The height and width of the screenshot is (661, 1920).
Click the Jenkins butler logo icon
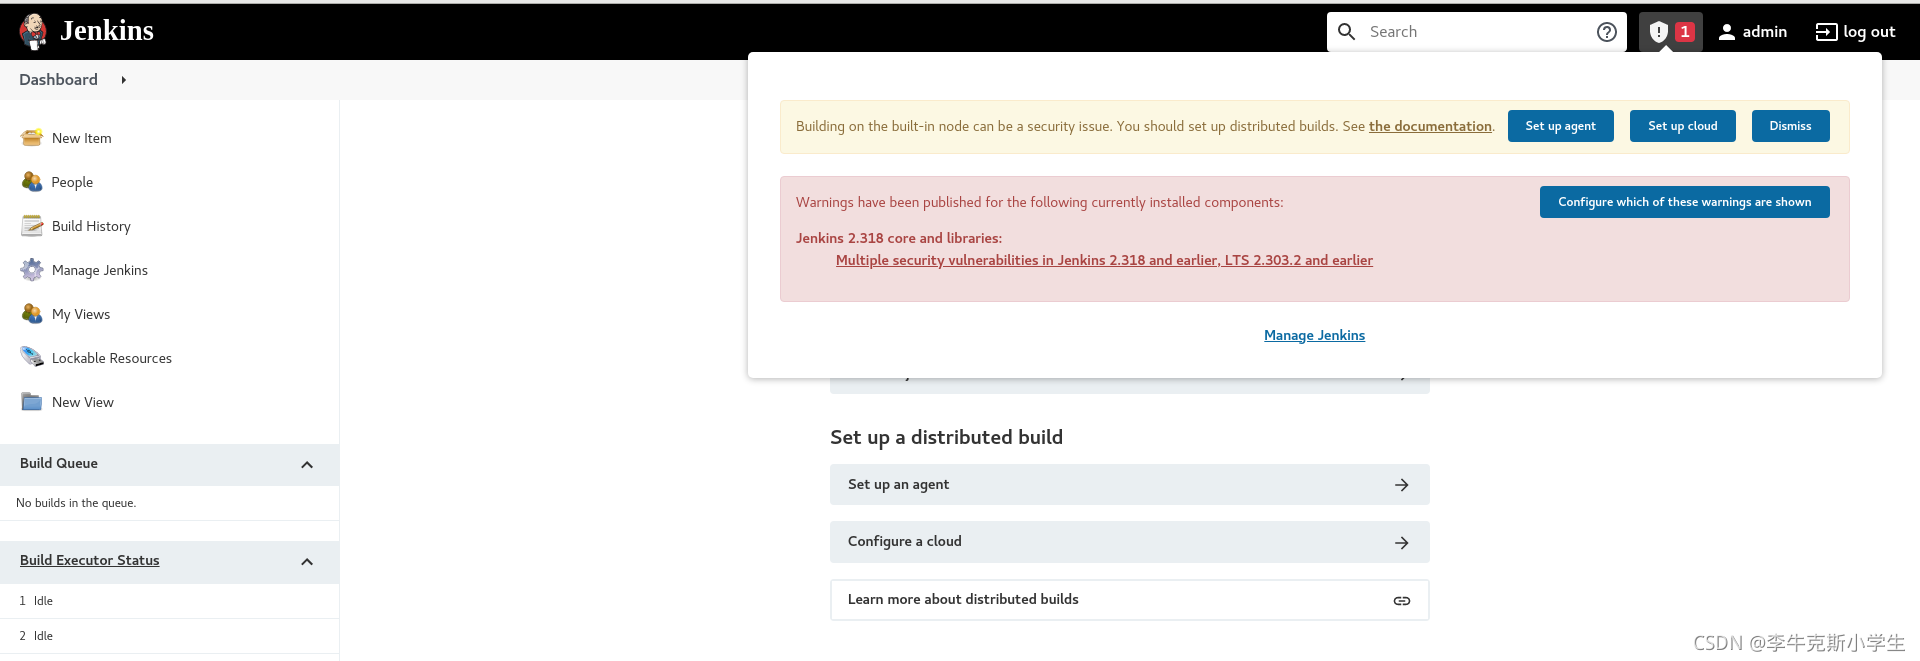tap(33, 31)
